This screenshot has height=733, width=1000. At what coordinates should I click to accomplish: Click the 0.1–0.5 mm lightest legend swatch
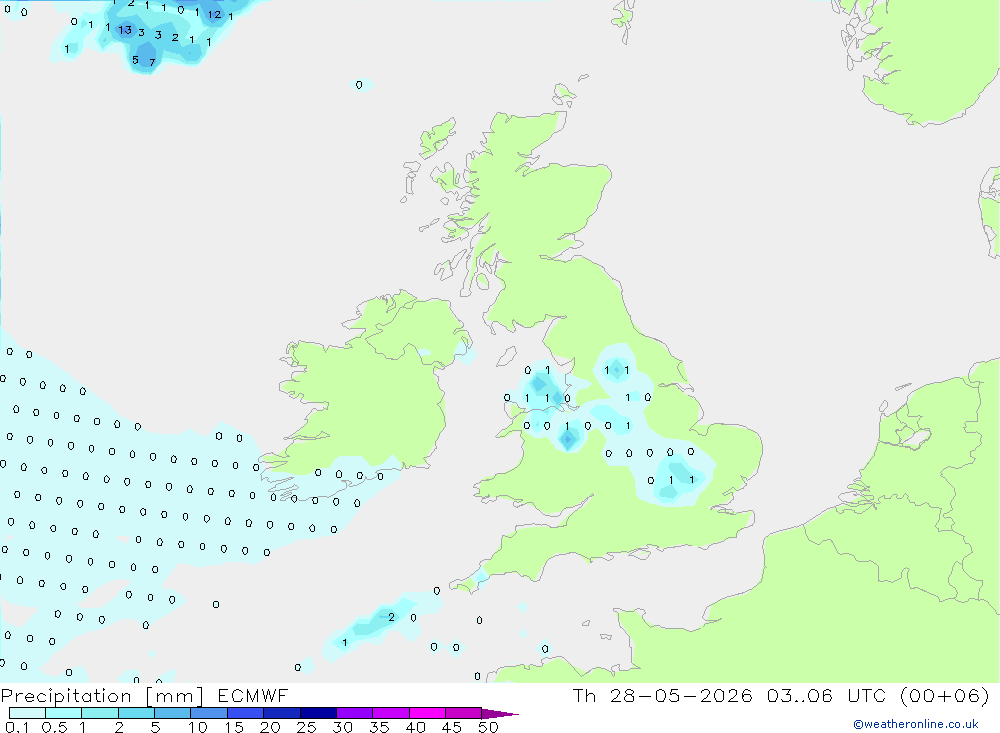click(x=27, y=713)
